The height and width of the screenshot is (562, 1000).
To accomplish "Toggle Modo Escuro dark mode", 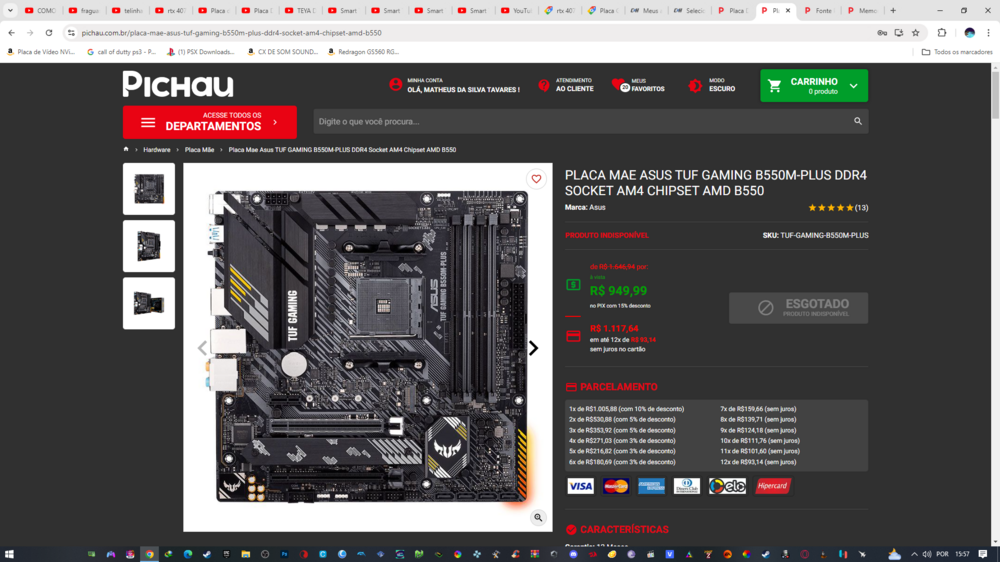I will (x=696, y=86).
